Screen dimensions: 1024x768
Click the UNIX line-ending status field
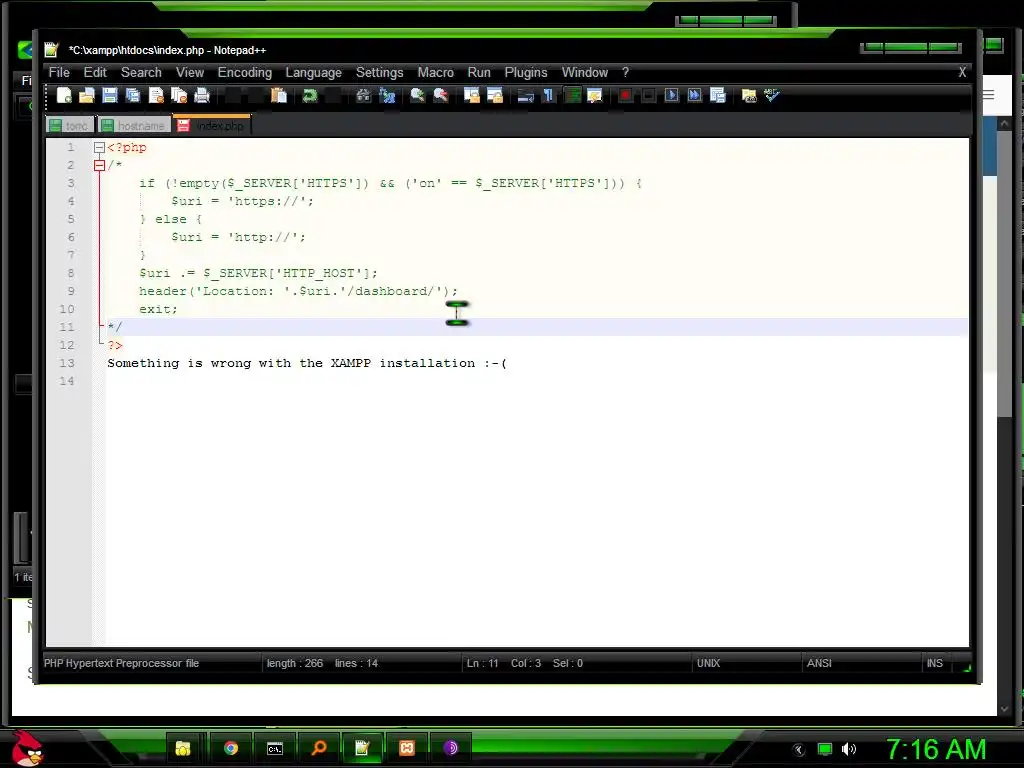[x=709, y=663]
